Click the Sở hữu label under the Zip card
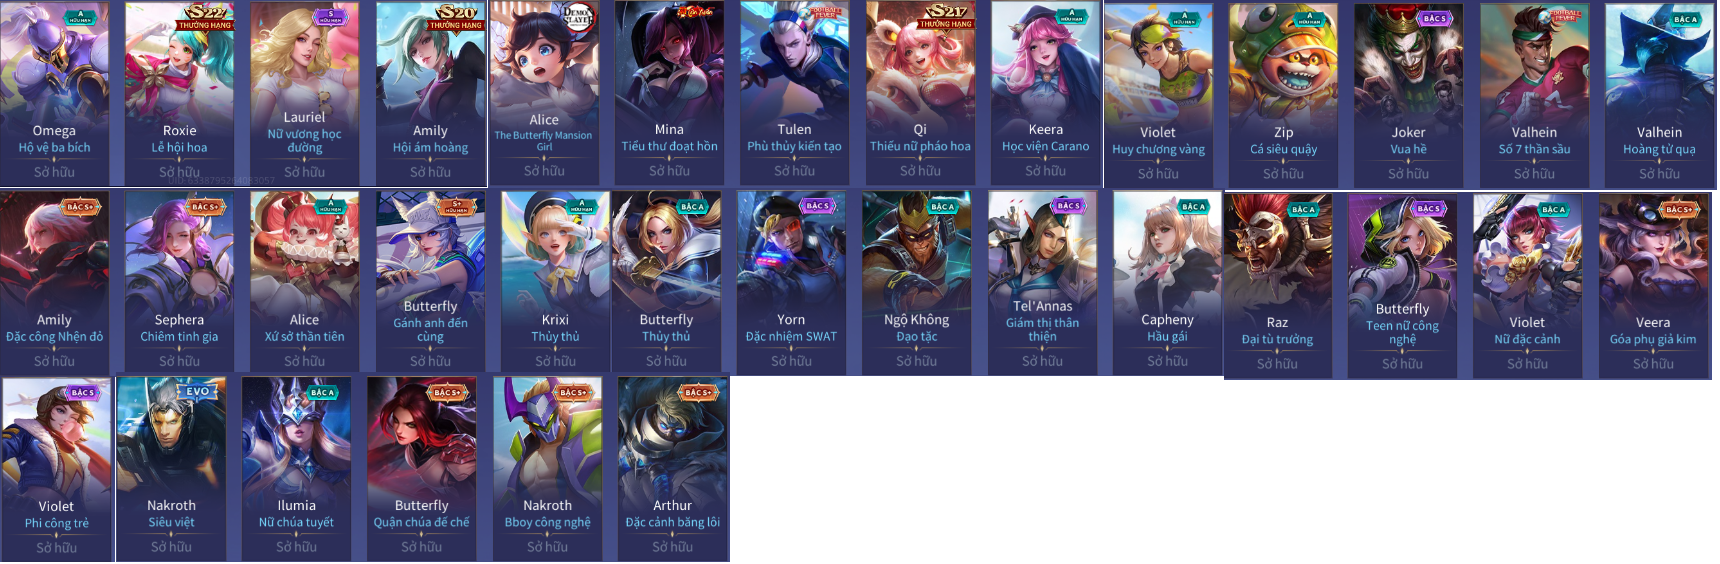1720x564 pixels. tap(1284, 174)
